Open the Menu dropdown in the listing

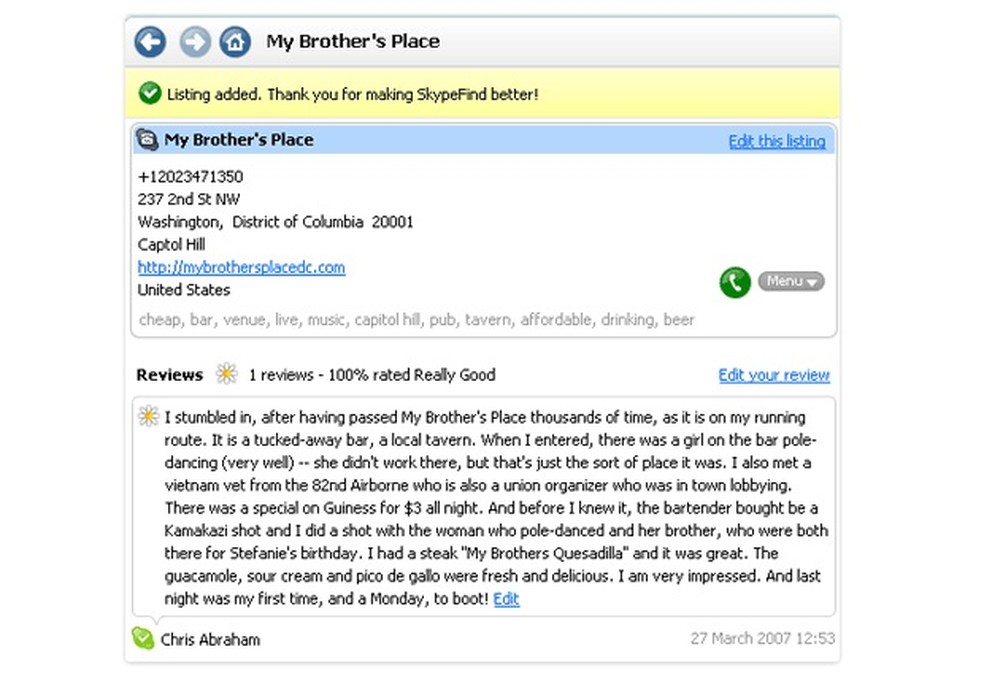(791, 282)
